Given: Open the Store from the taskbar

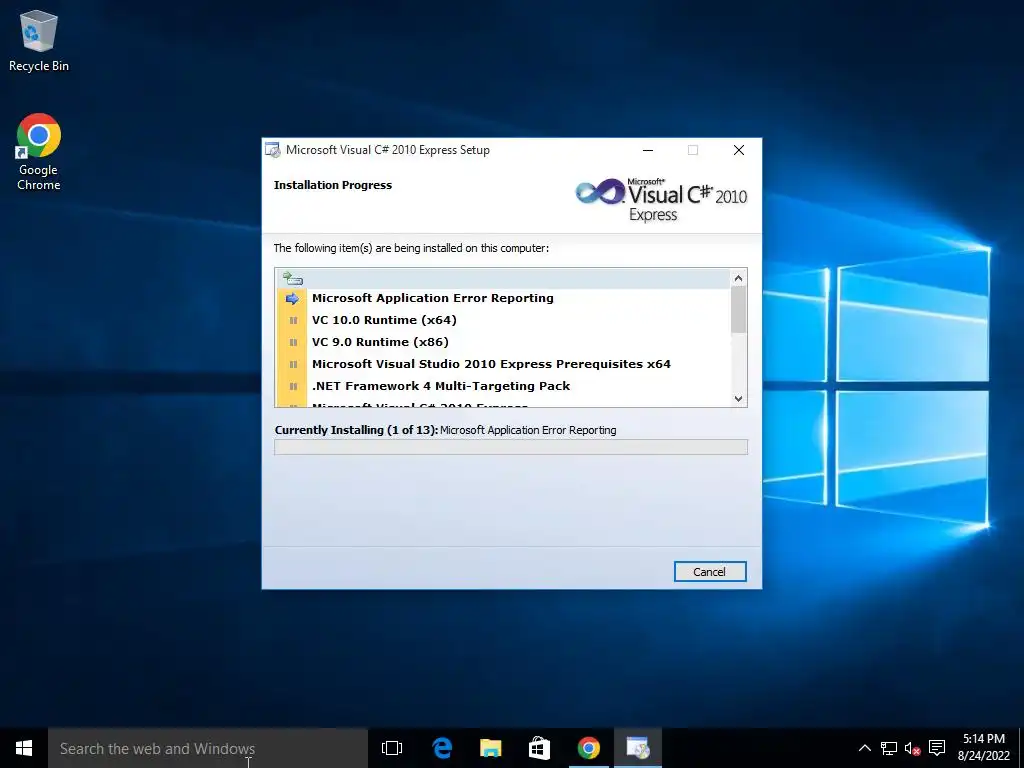Looking at the screenshot, I should point(539,748).
